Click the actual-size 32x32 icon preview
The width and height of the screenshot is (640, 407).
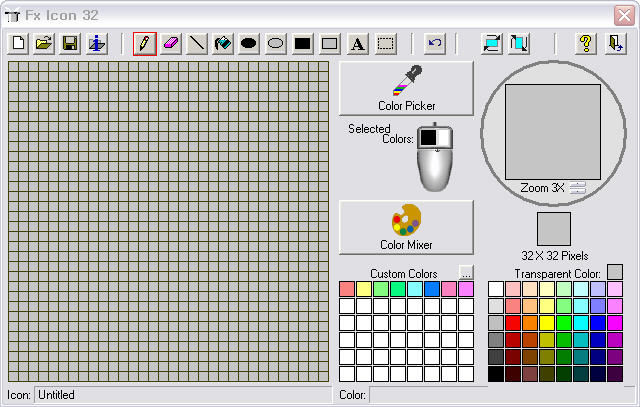tap(554, 229)
